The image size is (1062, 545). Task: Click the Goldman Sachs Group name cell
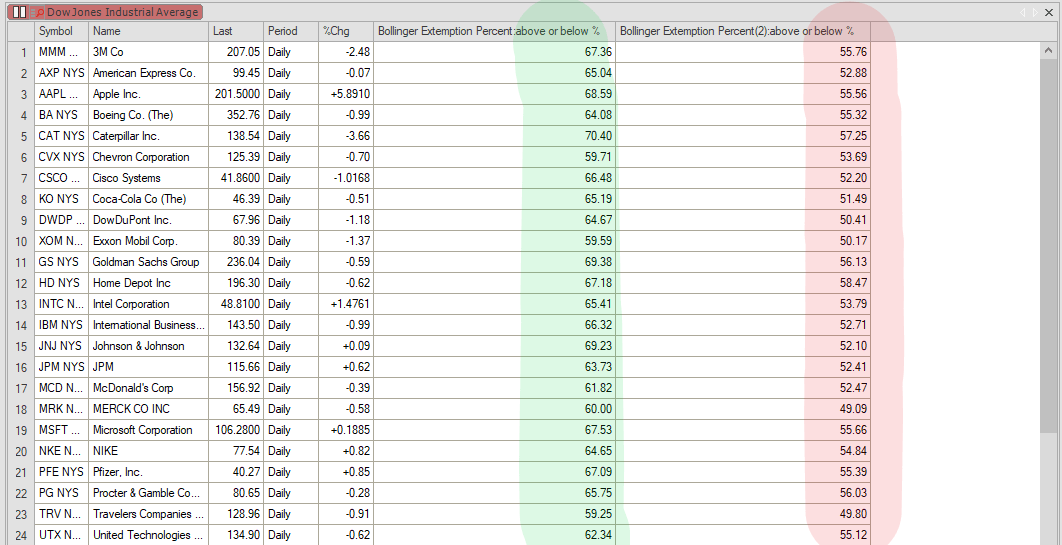pyautogui.click(x=148, y=262)
